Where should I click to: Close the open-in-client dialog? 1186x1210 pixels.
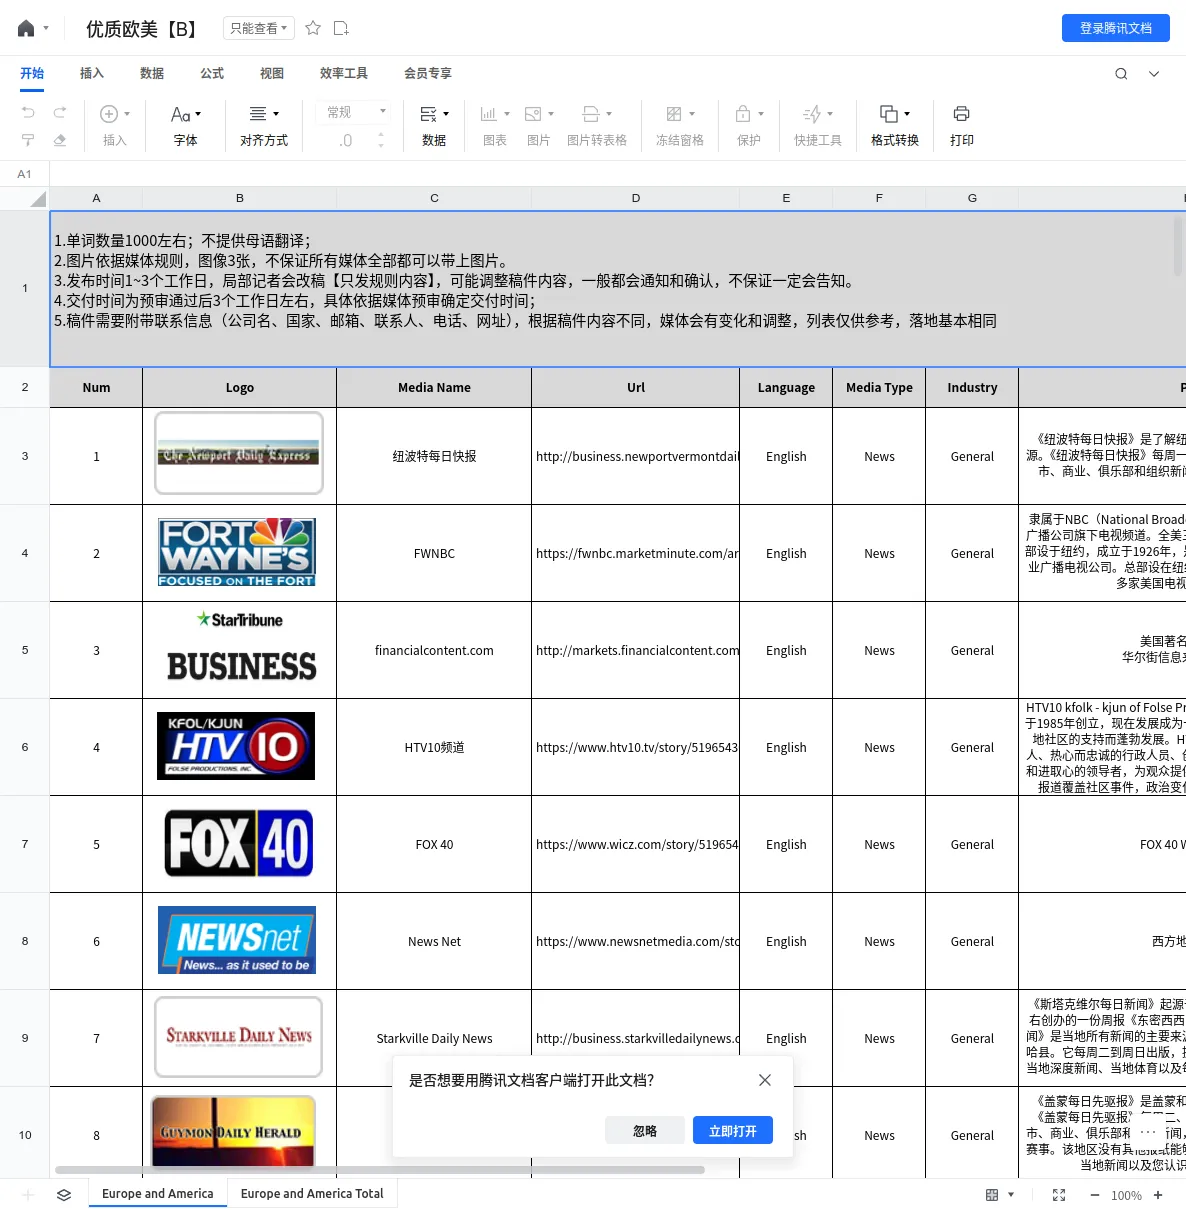click(x=765, y=1080)
